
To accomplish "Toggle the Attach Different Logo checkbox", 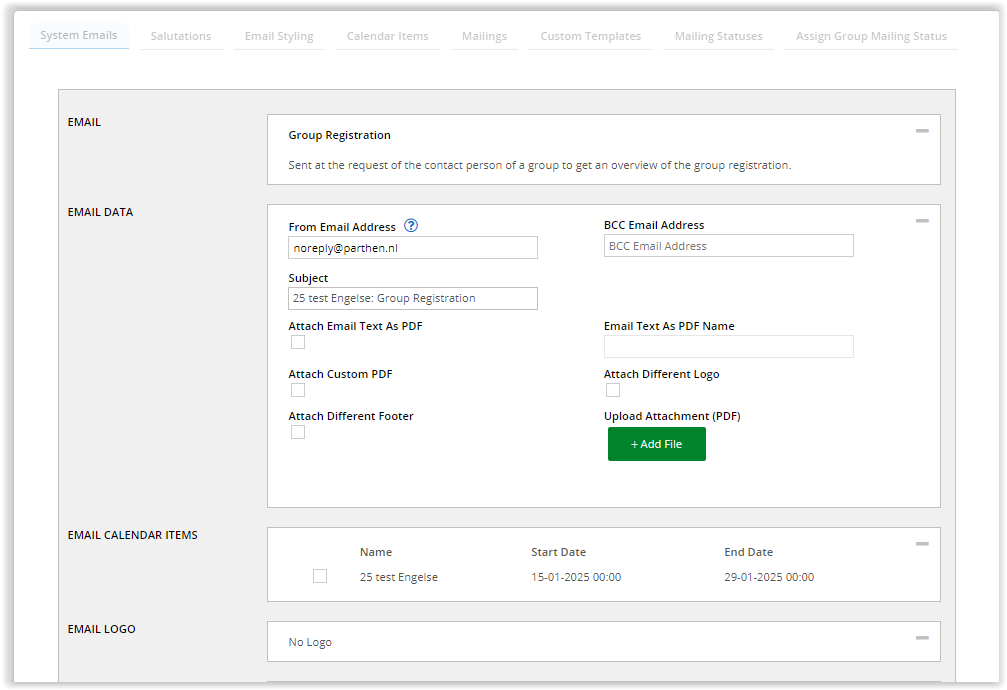I will click(613, 391).
